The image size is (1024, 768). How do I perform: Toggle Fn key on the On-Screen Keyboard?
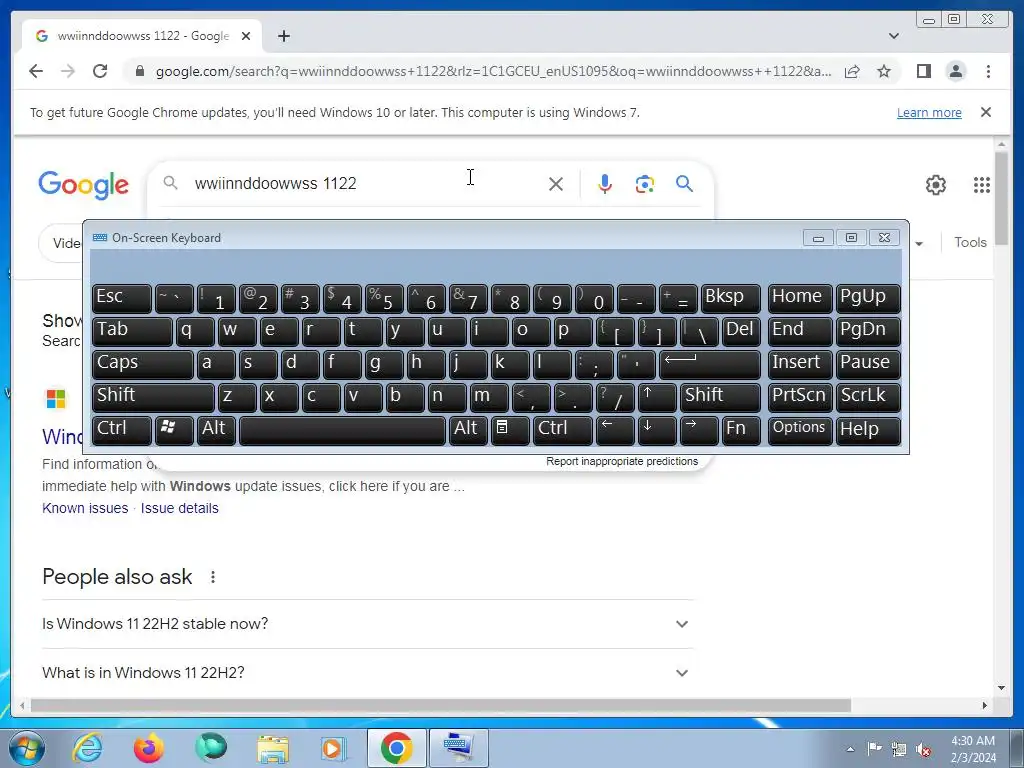pyautogui.click(x=741, y=430)
